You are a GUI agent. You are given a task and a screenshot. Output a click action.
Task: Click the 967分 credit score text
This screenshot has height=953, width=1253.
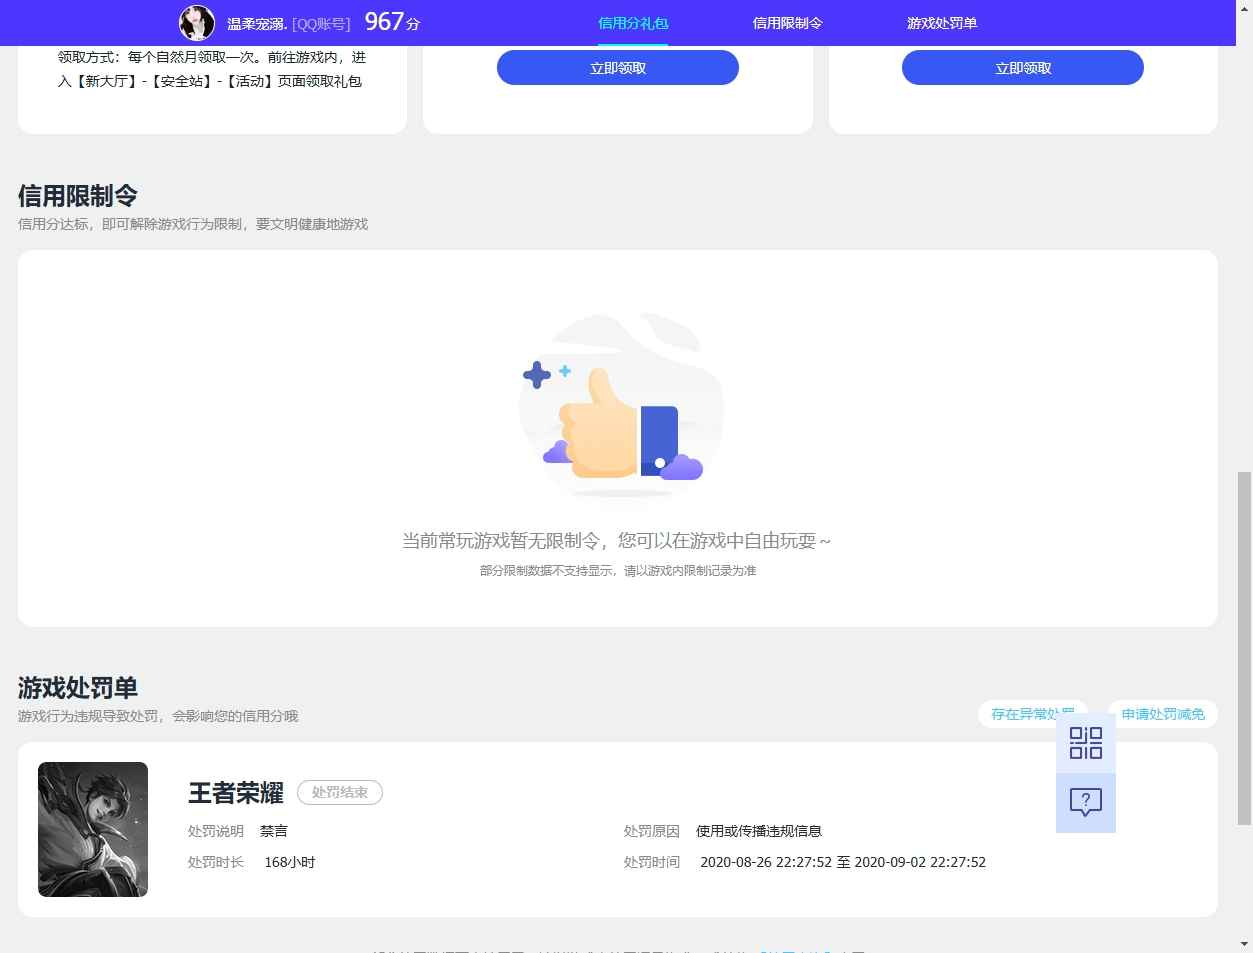pyautogui.click(x=392, y=22)
